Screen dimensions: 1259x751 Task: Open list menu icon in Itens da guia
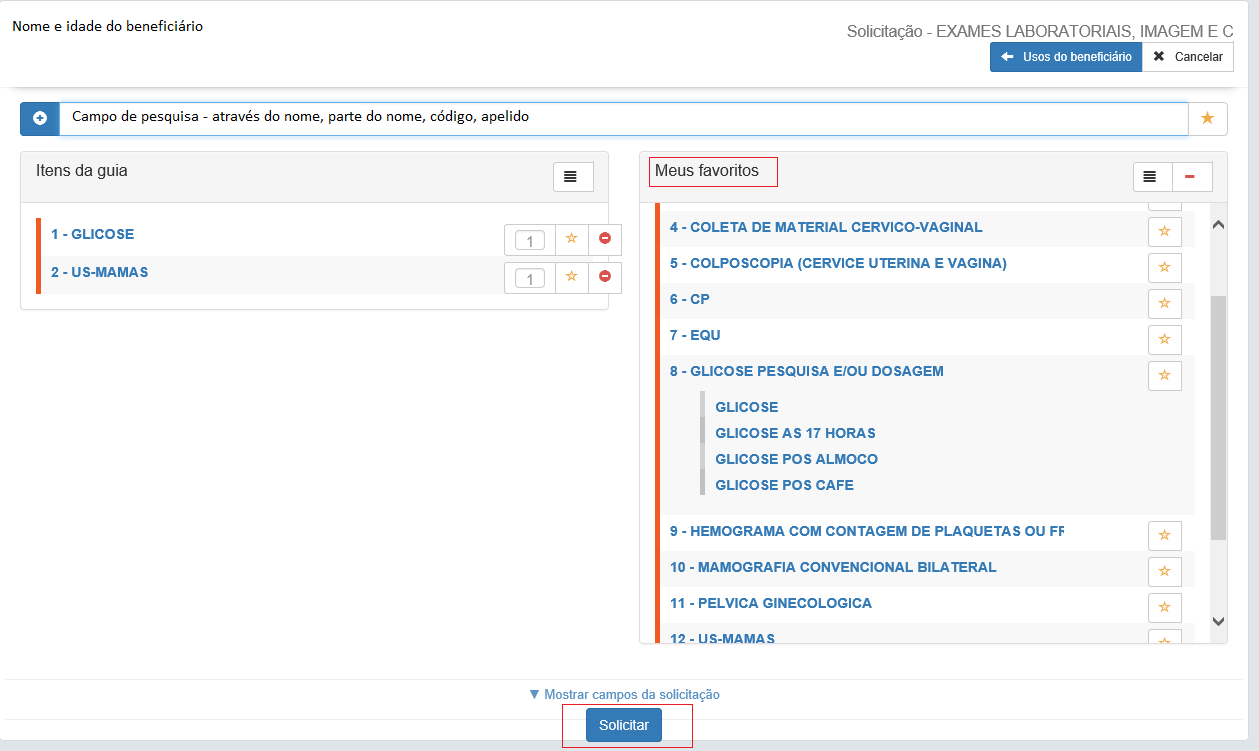tap(573, 177)
